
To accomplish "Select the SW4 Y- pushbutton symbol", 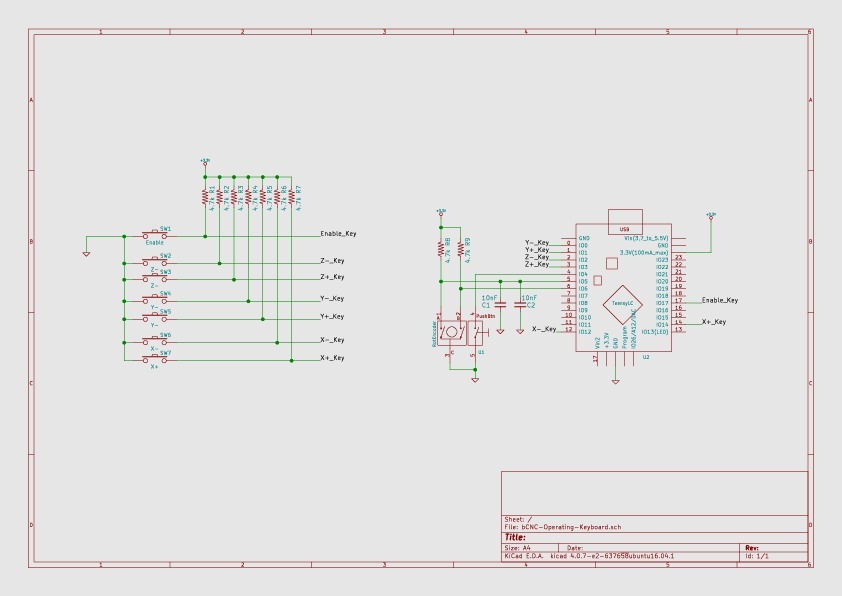I will (155, 300).
